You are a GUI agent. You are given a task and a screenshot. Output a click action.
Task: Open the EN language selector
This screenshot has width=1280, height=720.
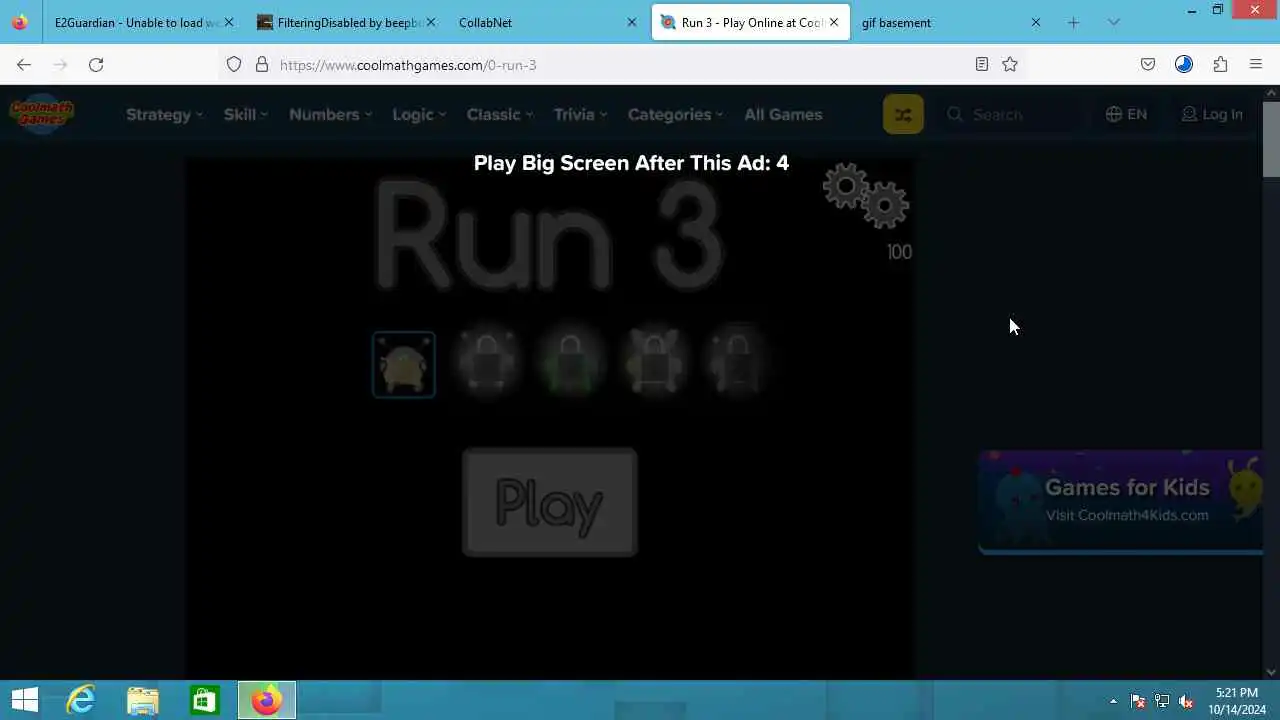click(1126, 114)
